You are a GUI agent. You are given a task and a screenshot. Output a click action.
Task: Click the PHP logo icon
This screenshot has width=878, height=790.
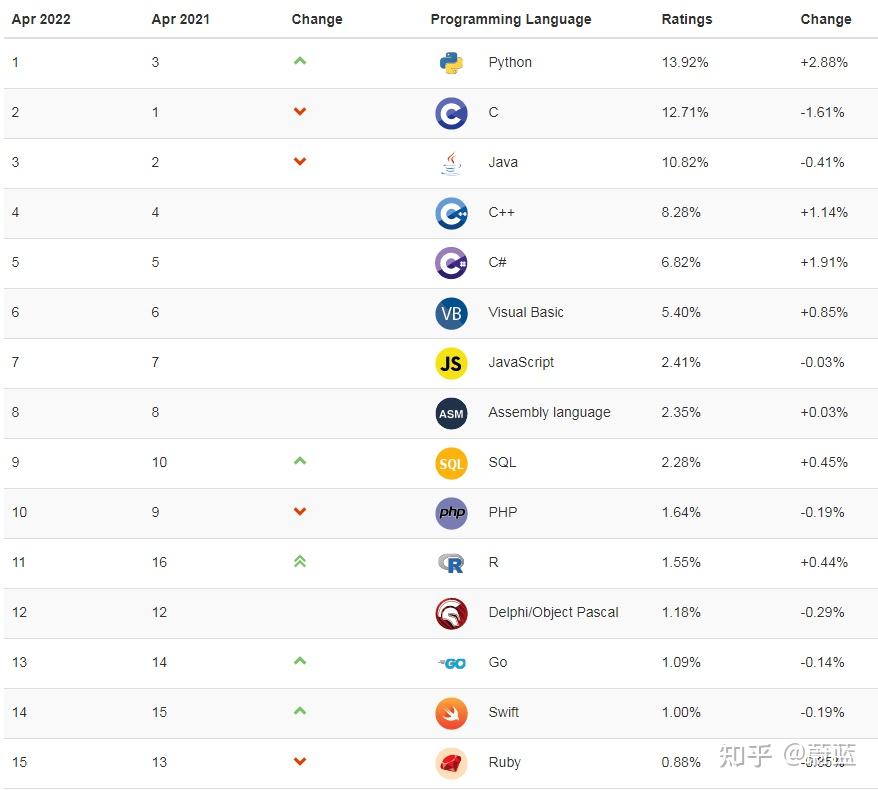pyautogui.click(x=451, y=513)
